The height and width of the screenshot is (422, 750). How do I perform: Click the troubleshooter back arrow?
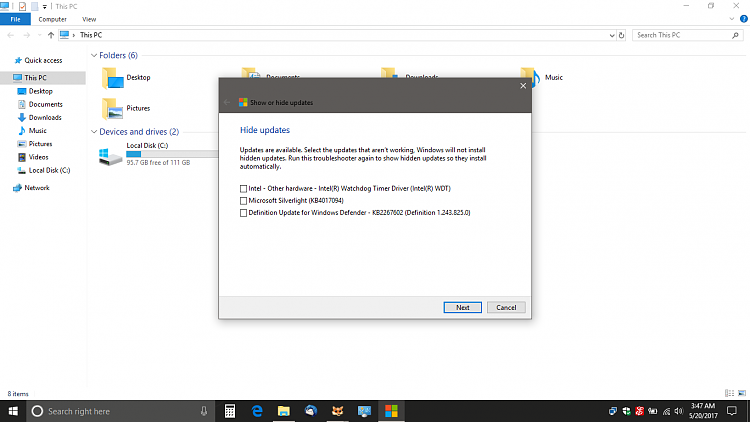coord(227,102)
